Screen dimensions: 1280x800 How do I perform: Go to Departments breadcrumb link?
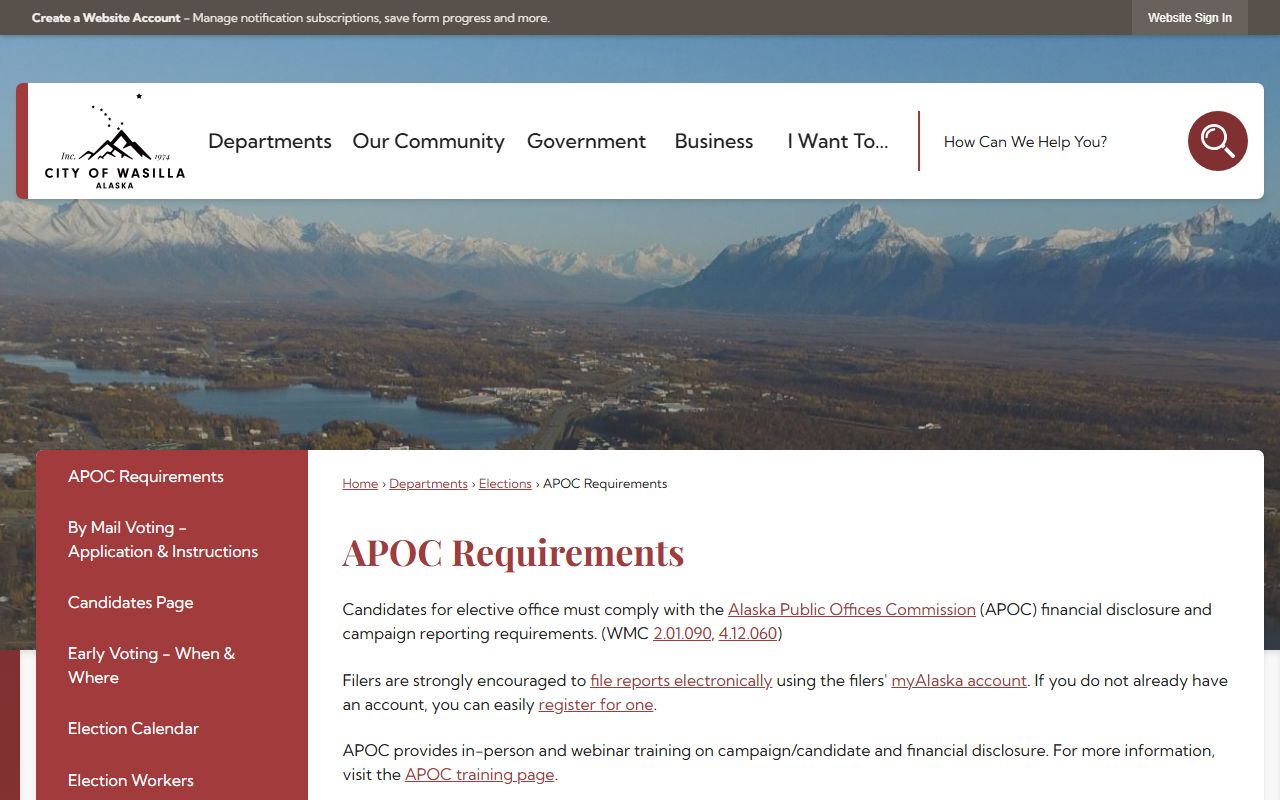click(x=428, y=484)
